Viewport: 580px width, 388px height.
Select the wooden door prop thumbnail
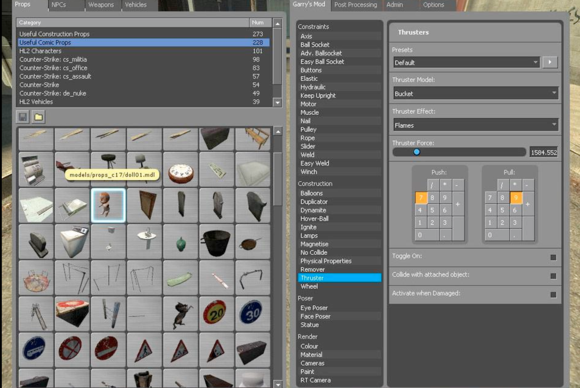[144, 205]
